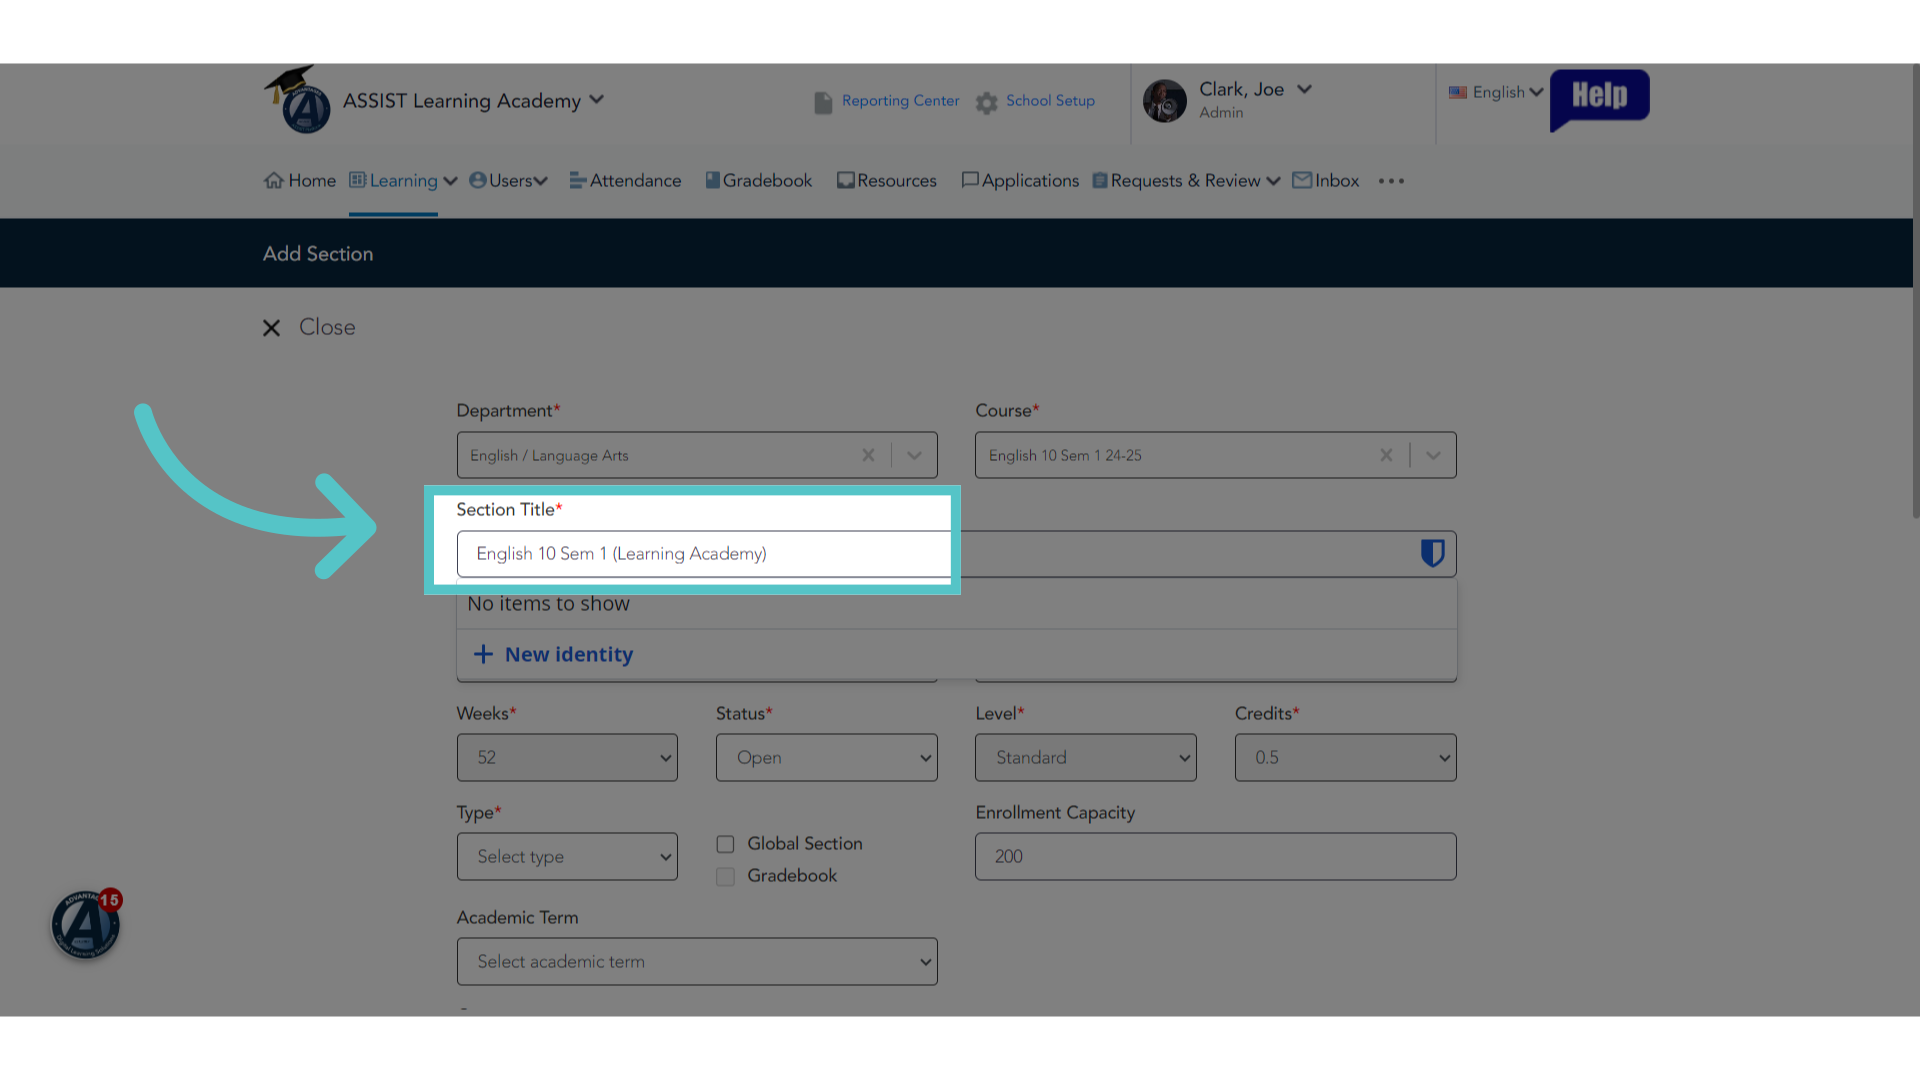Click the Bitwarden shield icon in field
Viewport: 1920px width, 1080px height.
click(x=1432, y=553)
